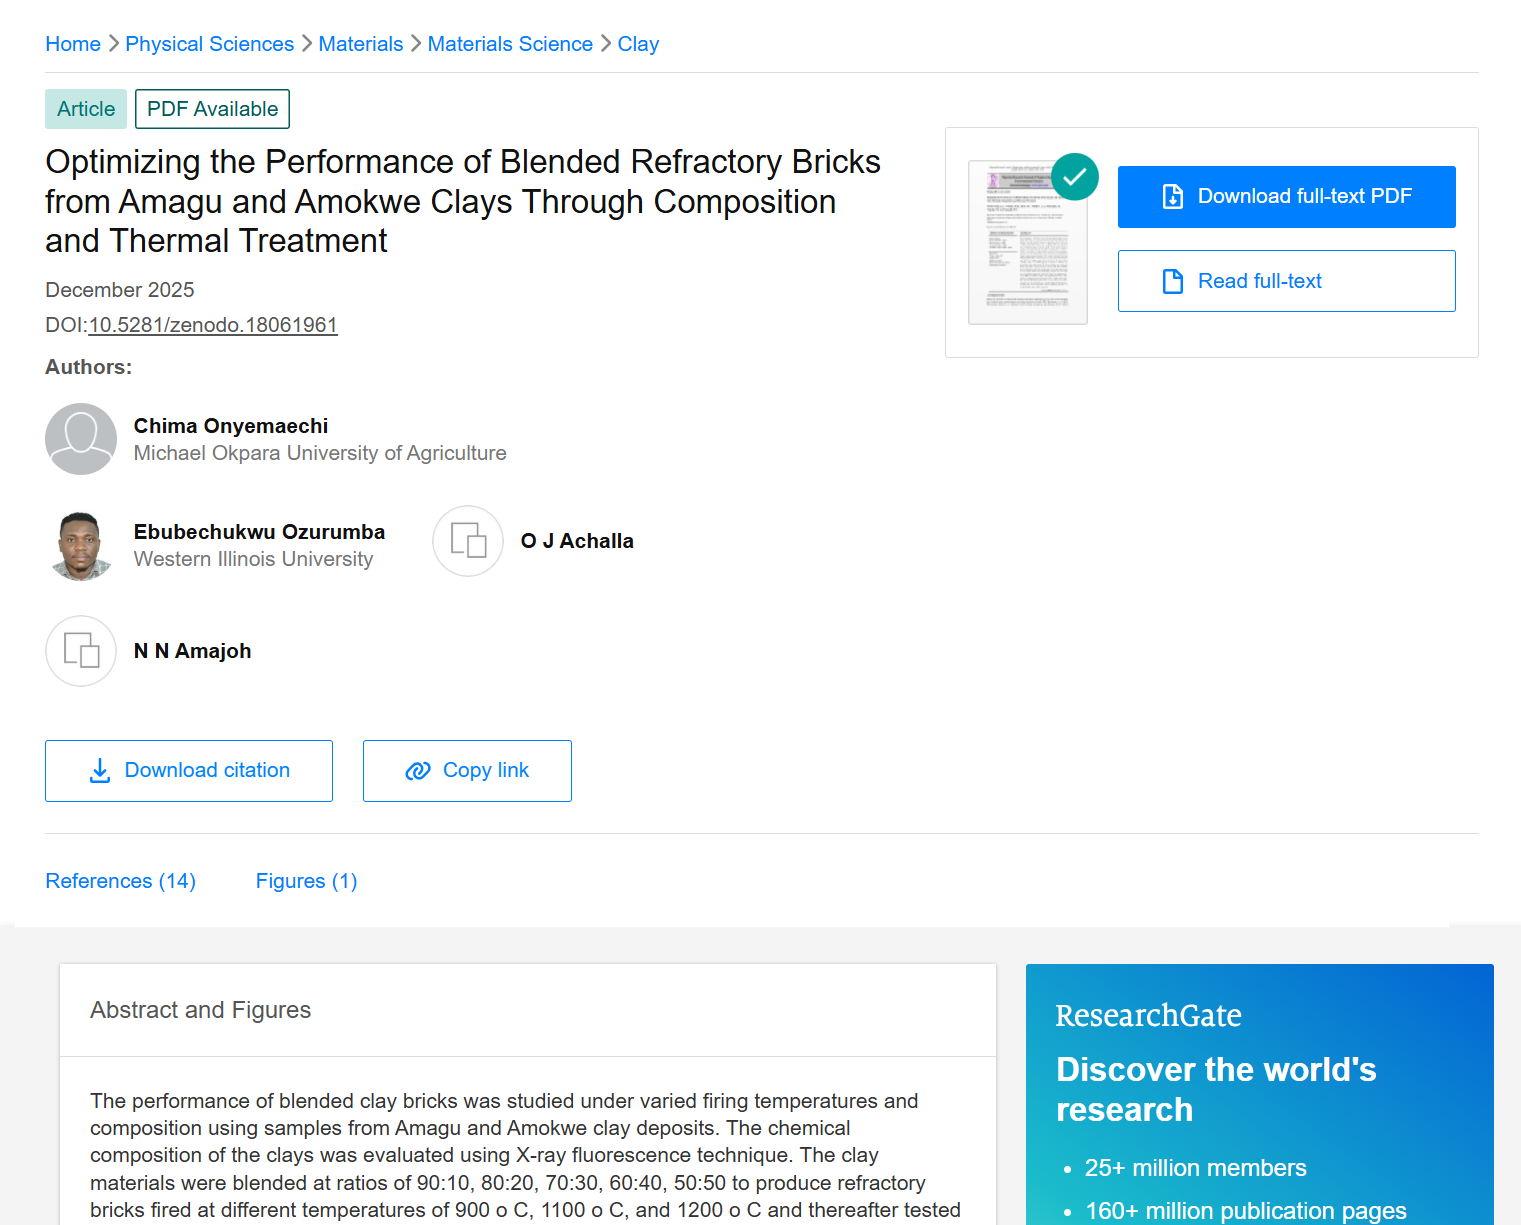Screen dimensions: 1521x1225
Task: Click the chain link icon beside Copy link
Action: (418, 771)
